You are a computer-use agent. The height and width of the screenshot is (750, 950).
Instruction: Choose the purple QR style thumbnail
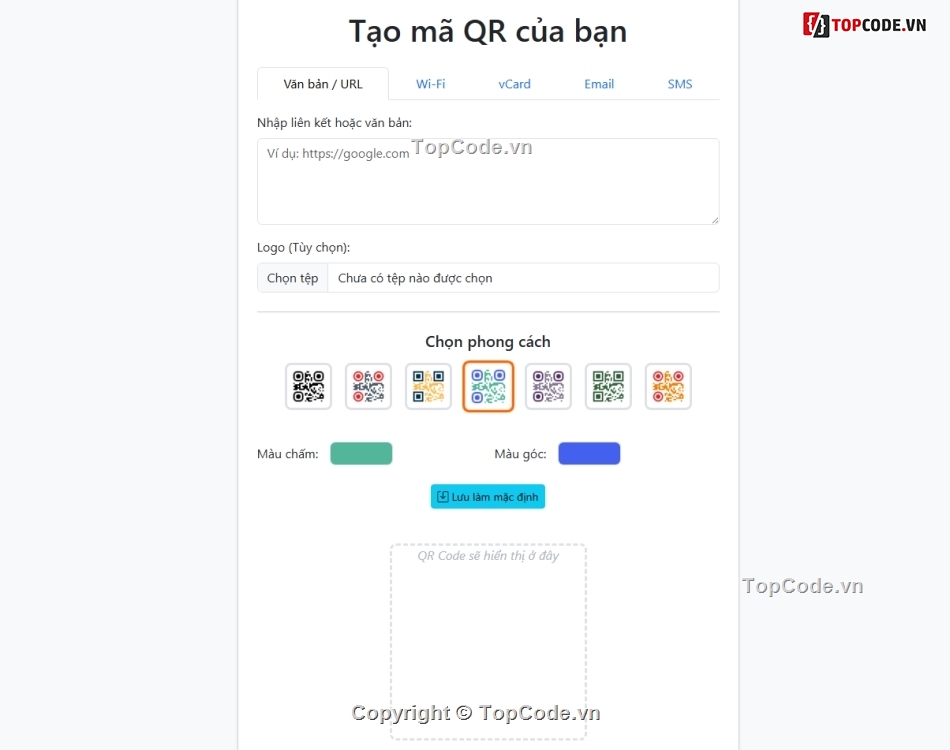pyautogui.click(x=548, y=387)
